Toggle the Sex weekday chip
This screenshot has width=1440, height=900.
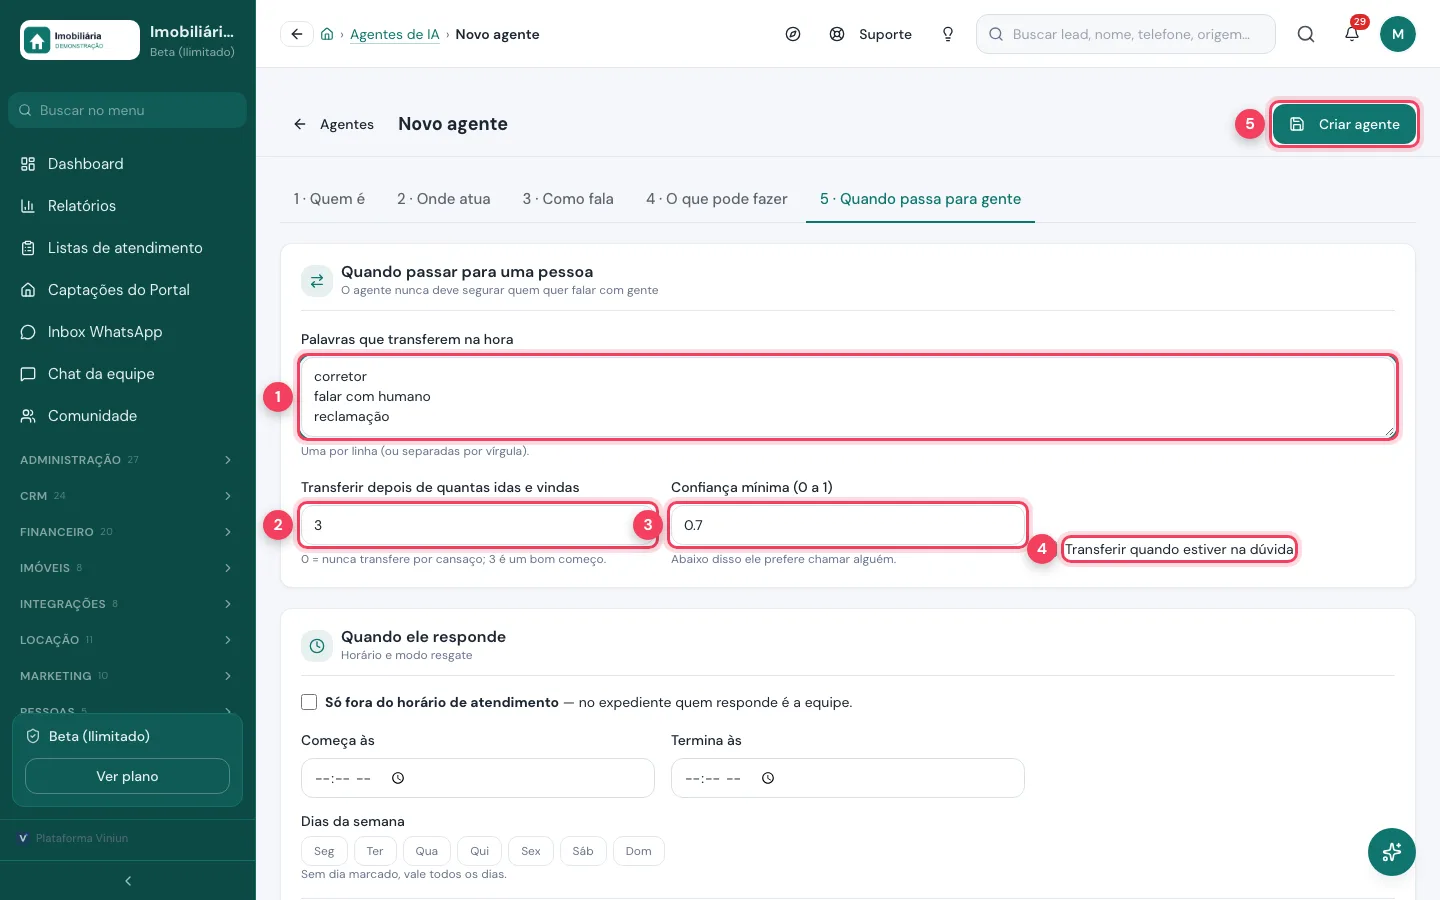pyautogui.click(x=531, y=851)
